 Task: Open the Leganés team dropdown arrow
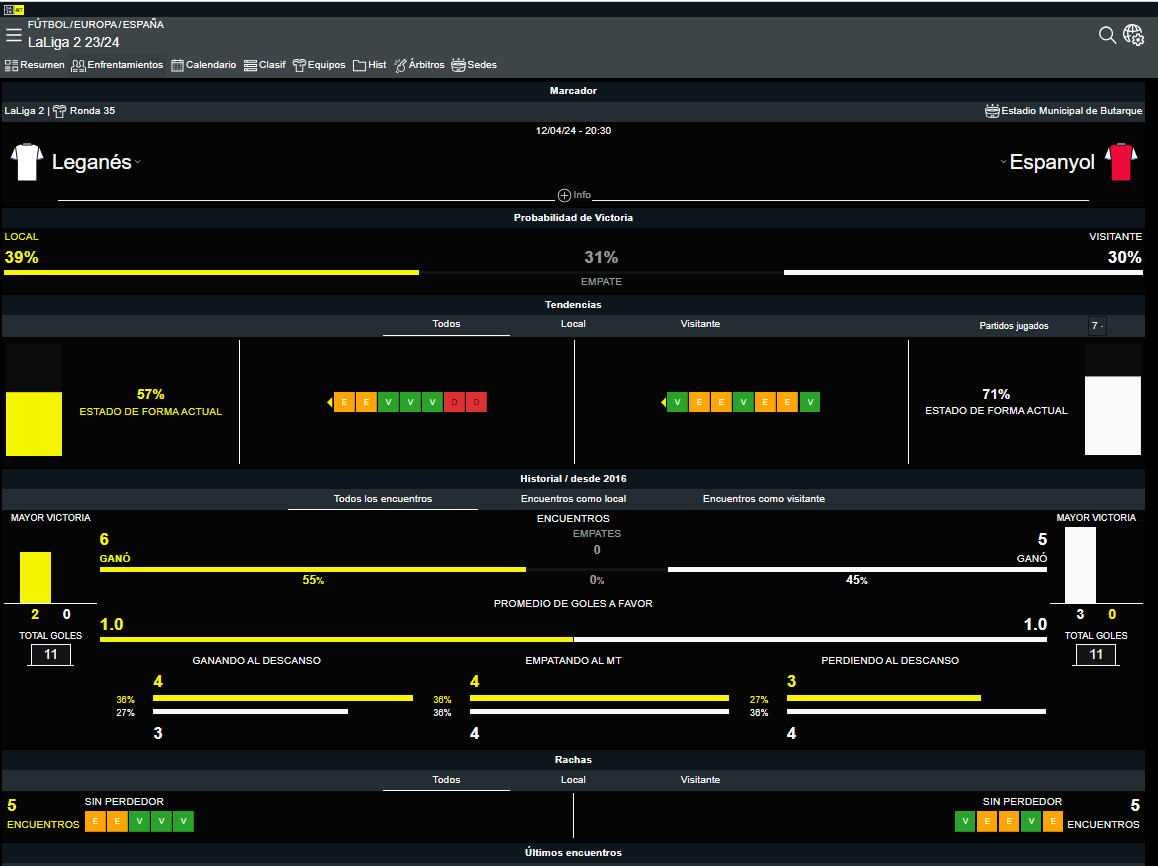point(138,163)
